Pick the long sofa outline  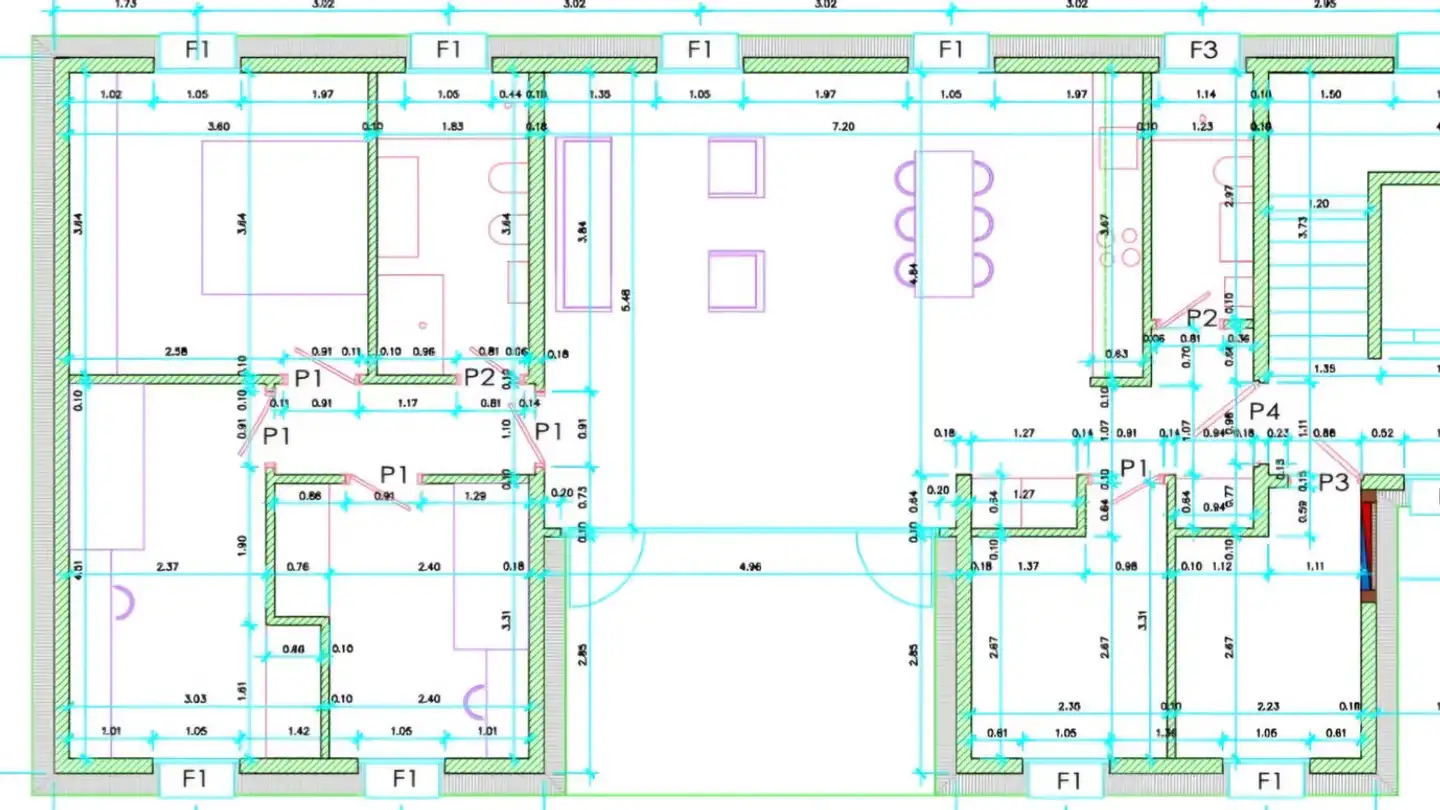584,224
